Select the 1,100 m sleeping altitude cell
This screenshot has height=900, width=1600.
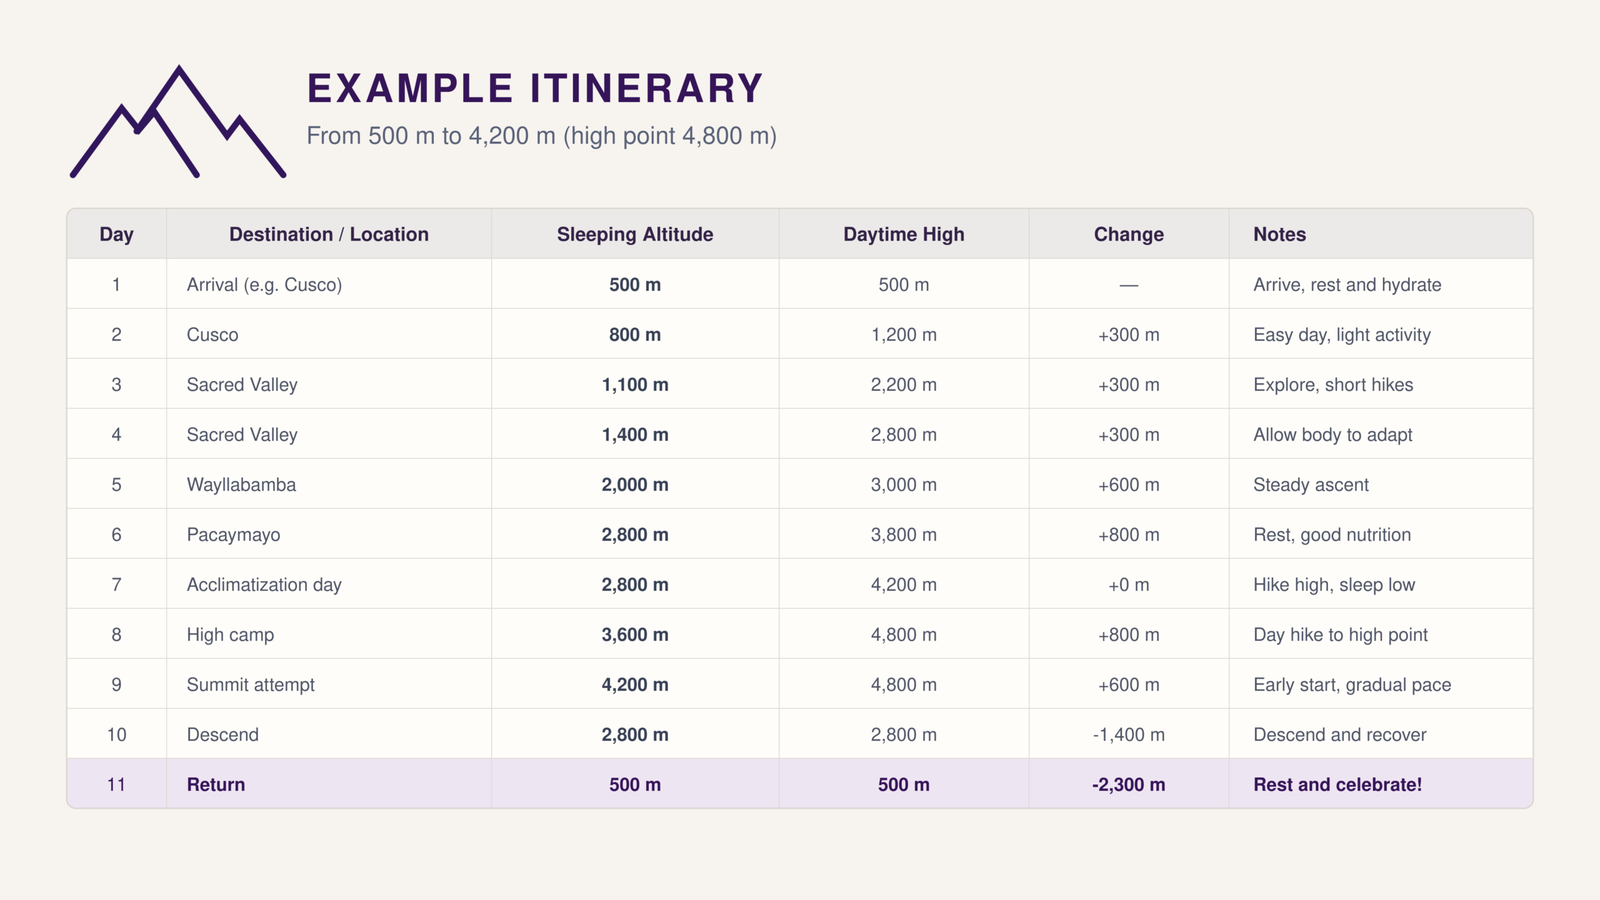635,385
